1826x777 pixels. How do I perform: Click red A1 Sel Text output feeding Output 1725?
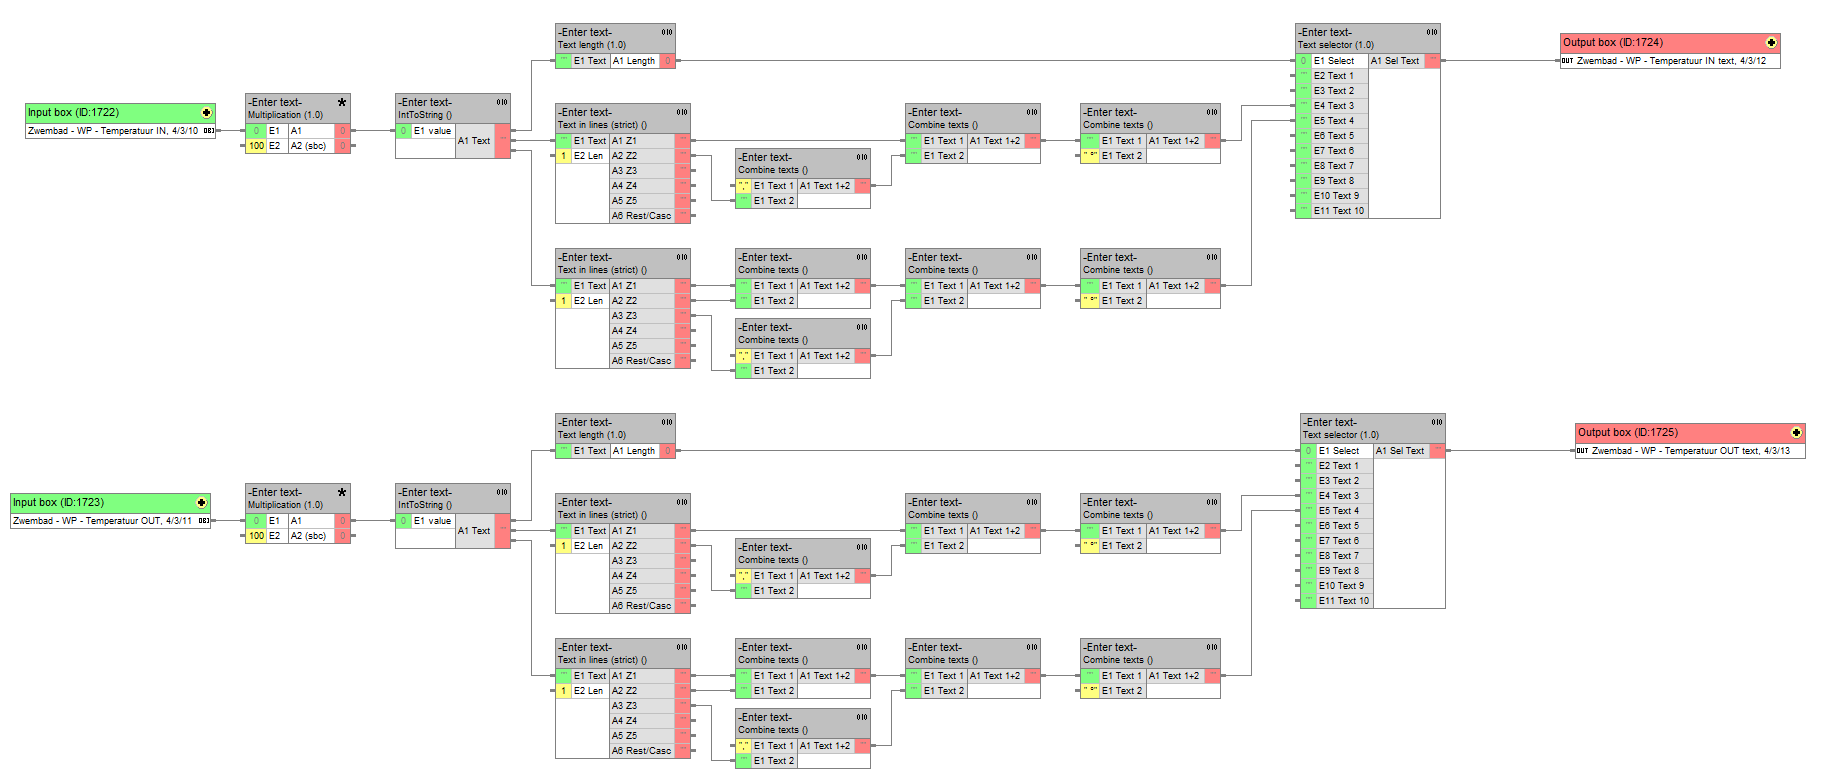1437,451
